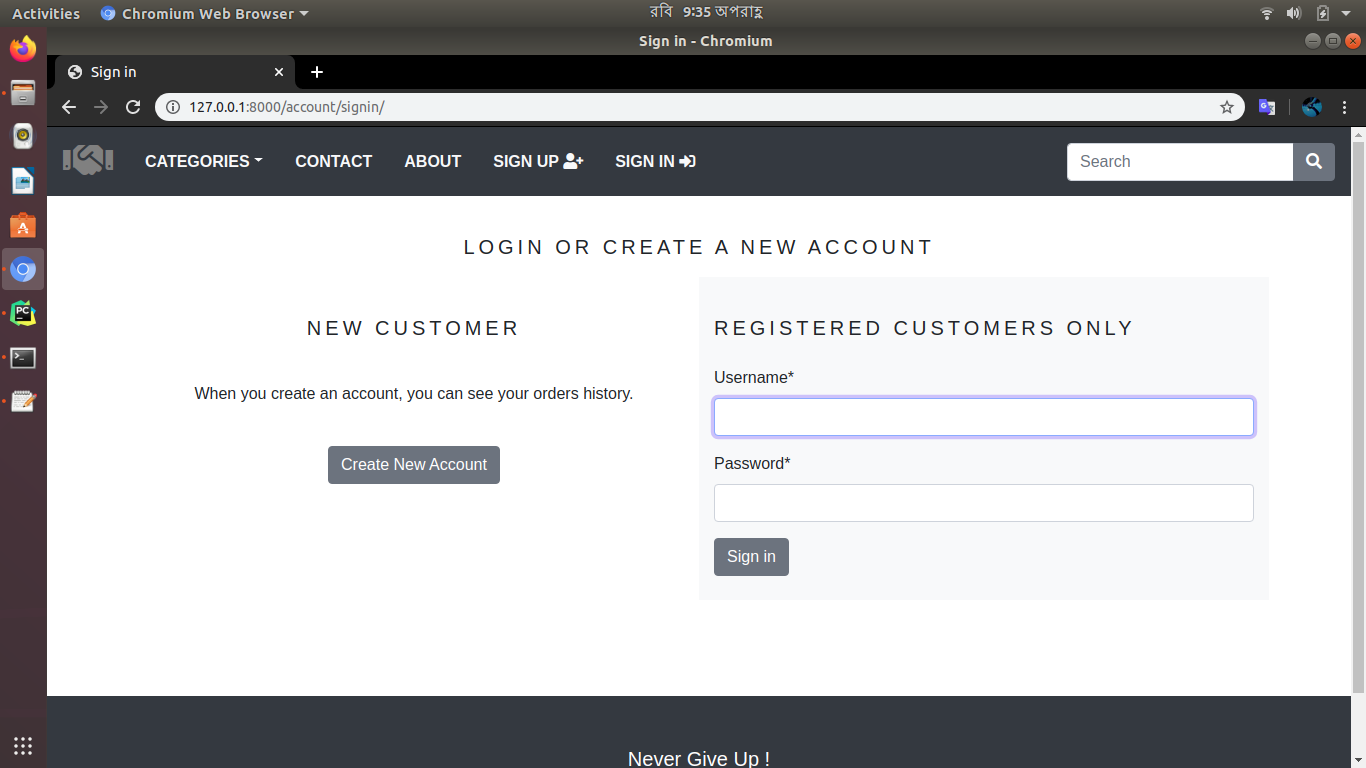Screen dimensions: 1366x768
Task: Click the battery status icon
Action: tap(1322, 14)
